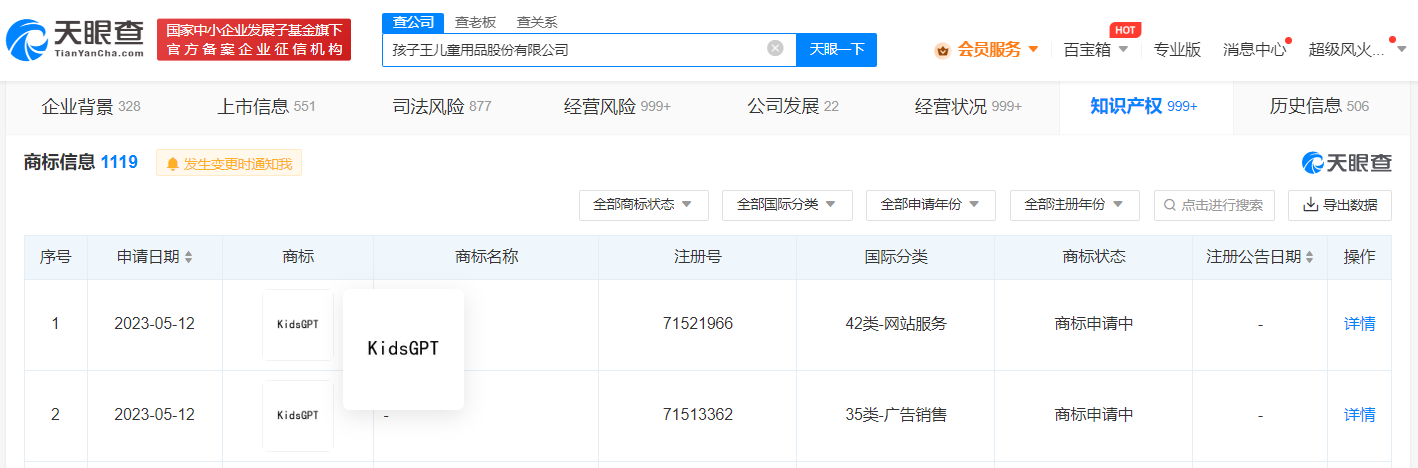Open the 知识产权 tab

point(1144,107)
